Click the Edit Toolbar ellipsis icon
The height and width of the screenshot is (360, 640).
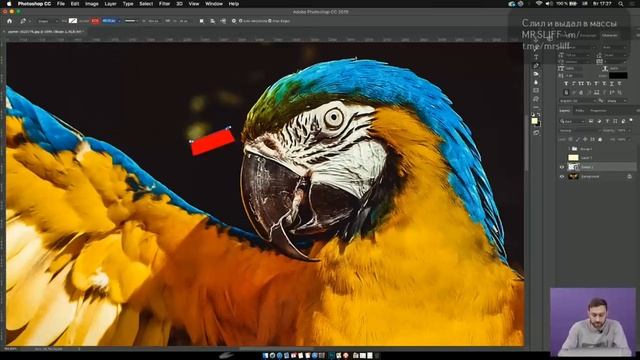tap(536, 107)
